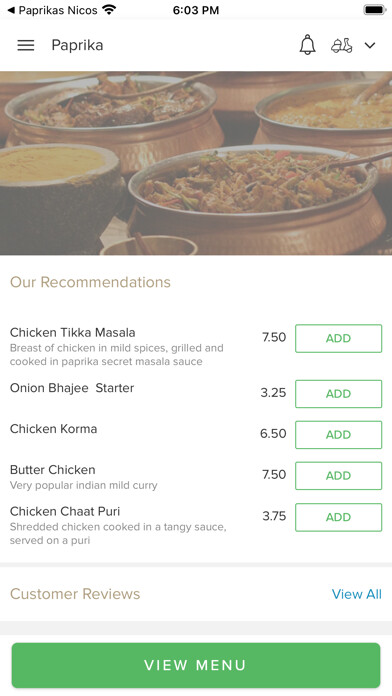Tap the battery status icon
This screenshot has width=392, height=696.
tap(375, 10)
